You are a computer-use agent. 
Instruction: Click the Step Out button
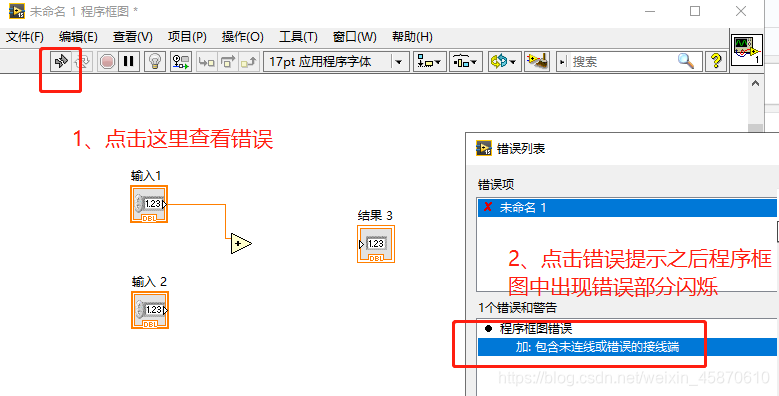click(249, 62)
